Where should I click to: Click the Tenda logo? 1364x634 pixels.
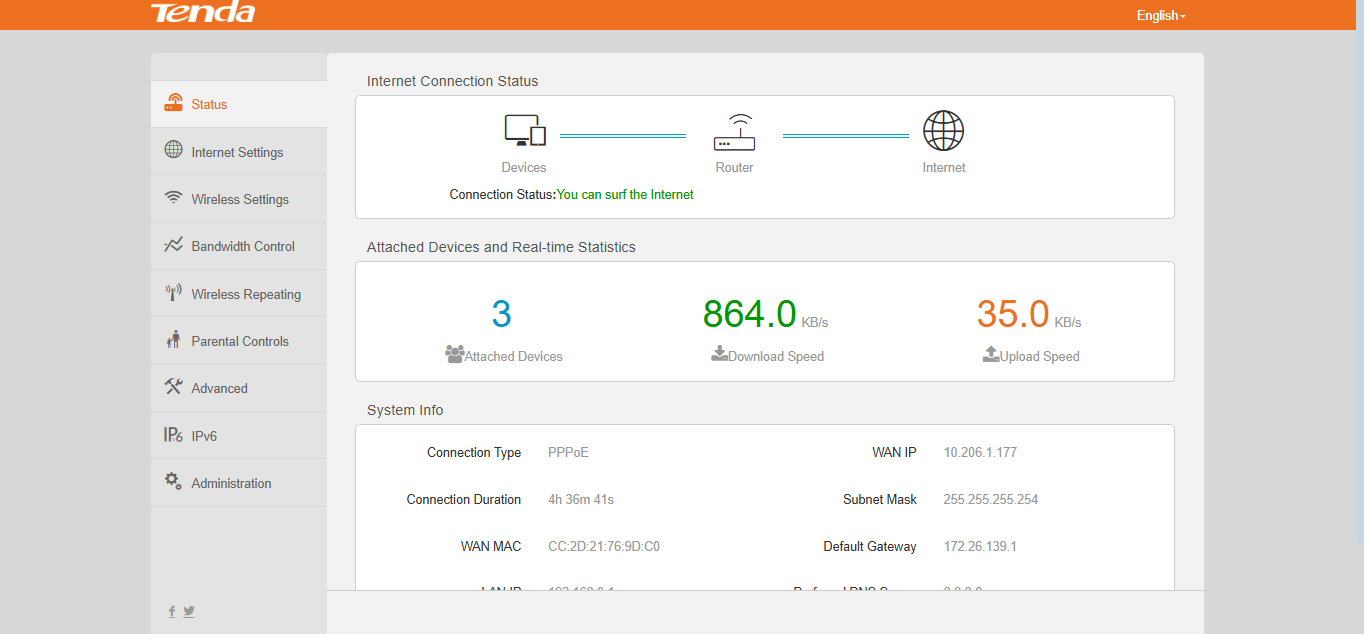point(202,13)
